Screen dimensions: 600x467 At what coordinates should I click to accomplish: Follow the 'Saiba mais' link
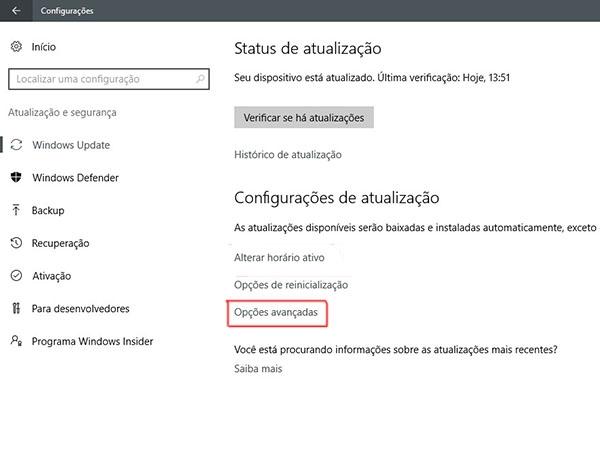(258, 369)
